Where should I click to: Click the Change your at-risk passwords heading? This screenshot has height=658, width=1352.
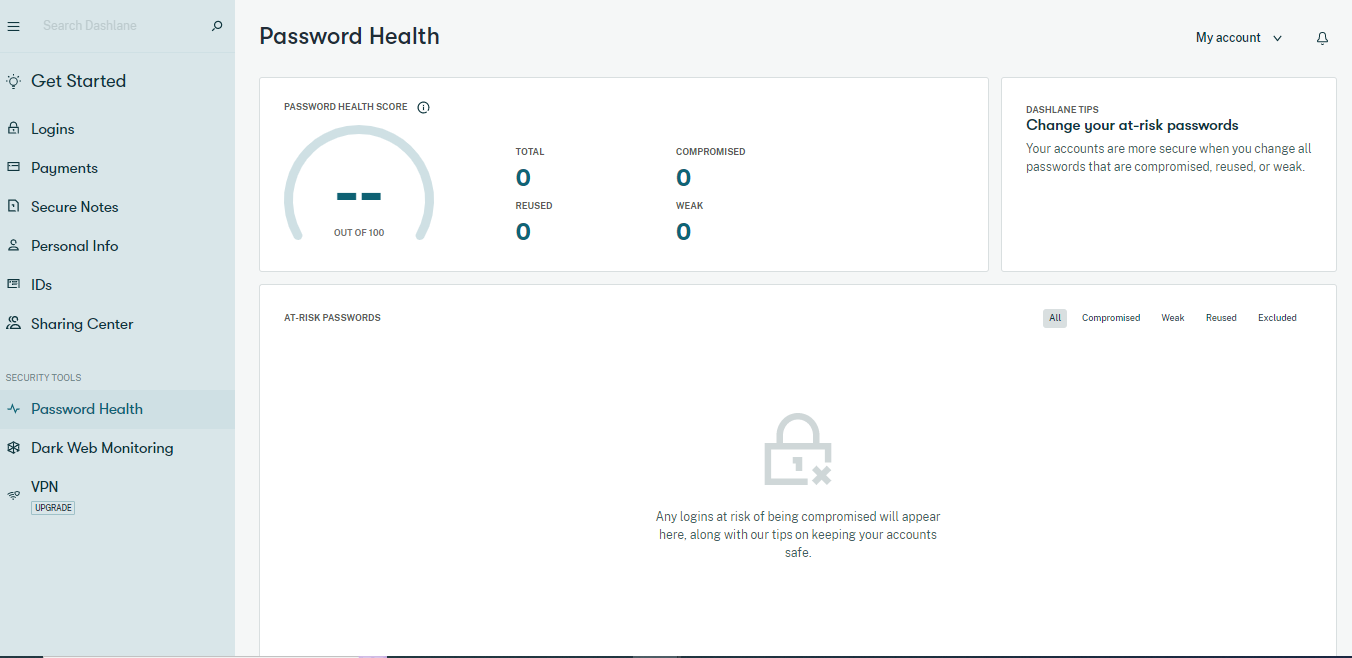tap(1132, 125)
